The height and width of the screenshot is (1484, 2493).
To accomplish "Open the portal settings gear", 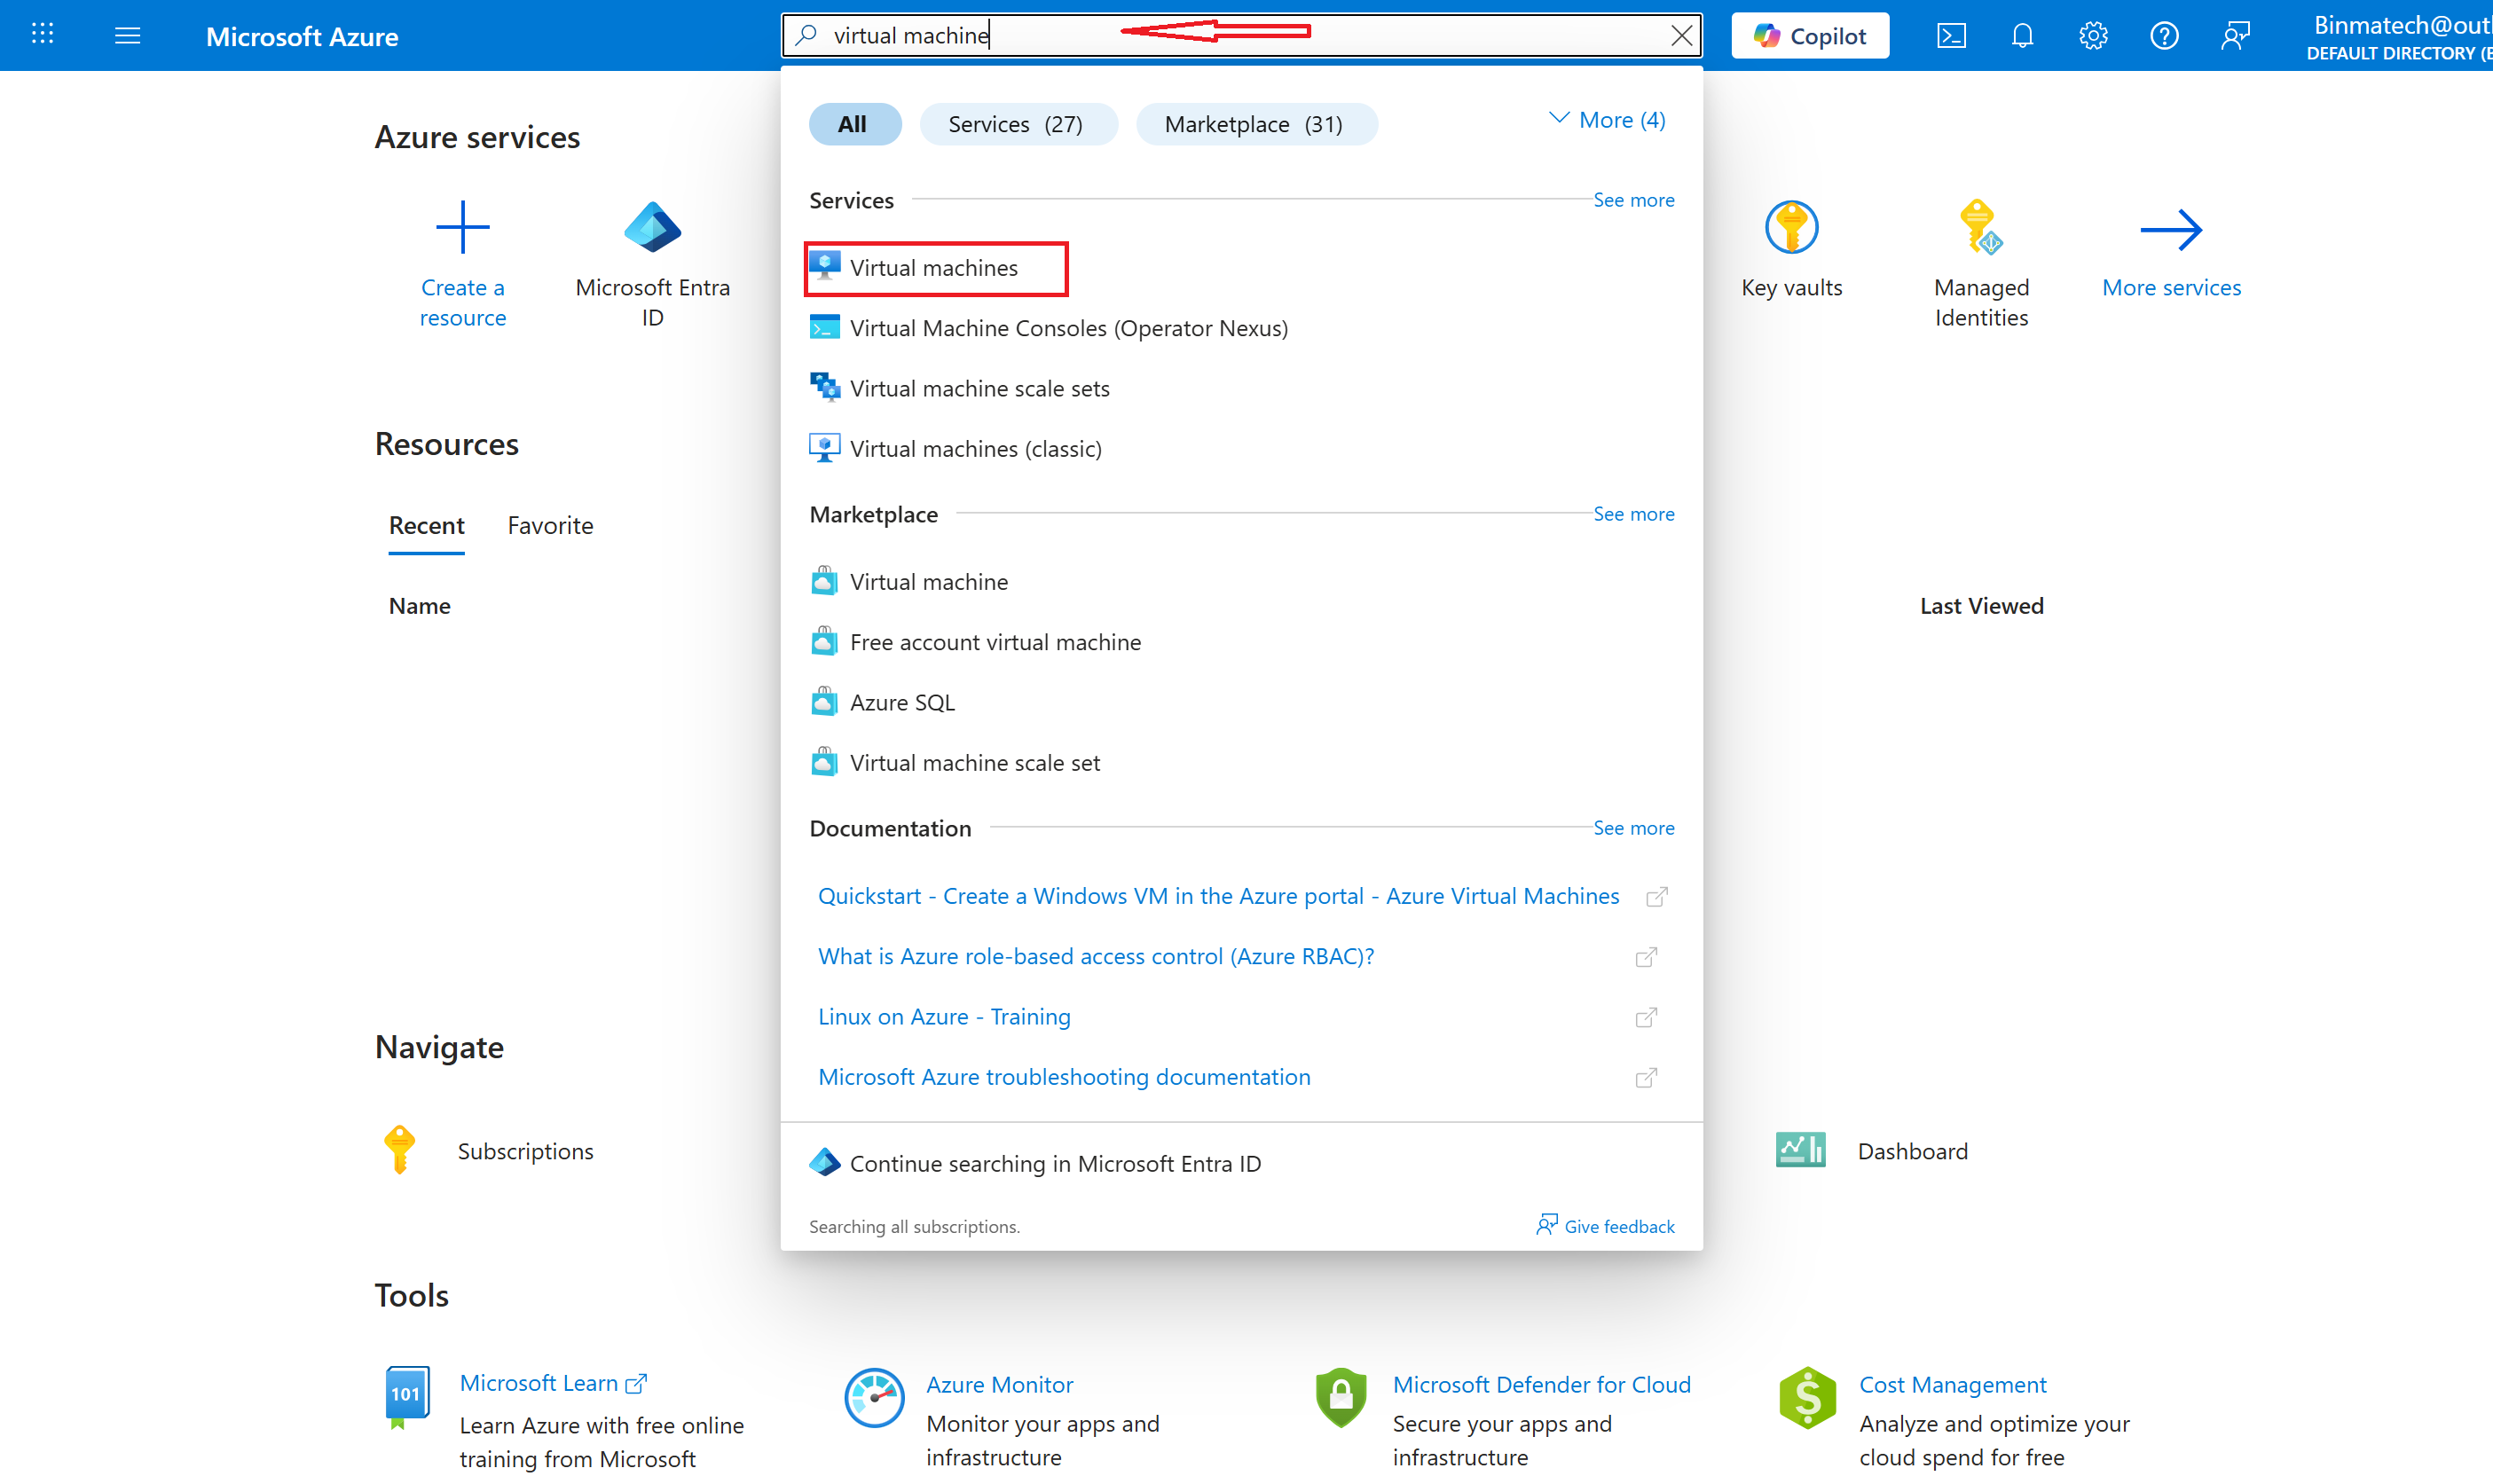I will point(2093,36).
